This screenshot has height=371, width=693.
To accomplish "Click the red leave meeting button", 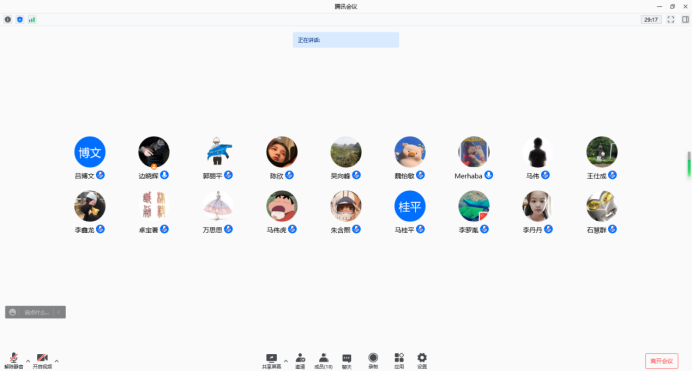I will pyautogui.click(x=662, y=361).
